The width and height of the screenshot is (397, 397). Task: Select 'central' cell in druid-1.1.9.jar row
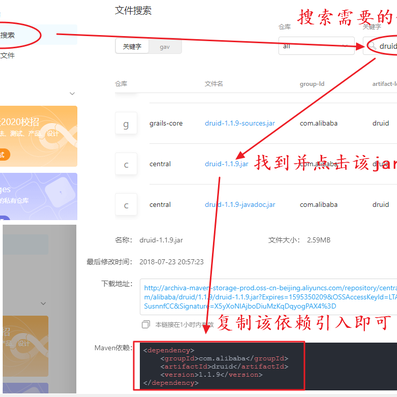[160, 164]
